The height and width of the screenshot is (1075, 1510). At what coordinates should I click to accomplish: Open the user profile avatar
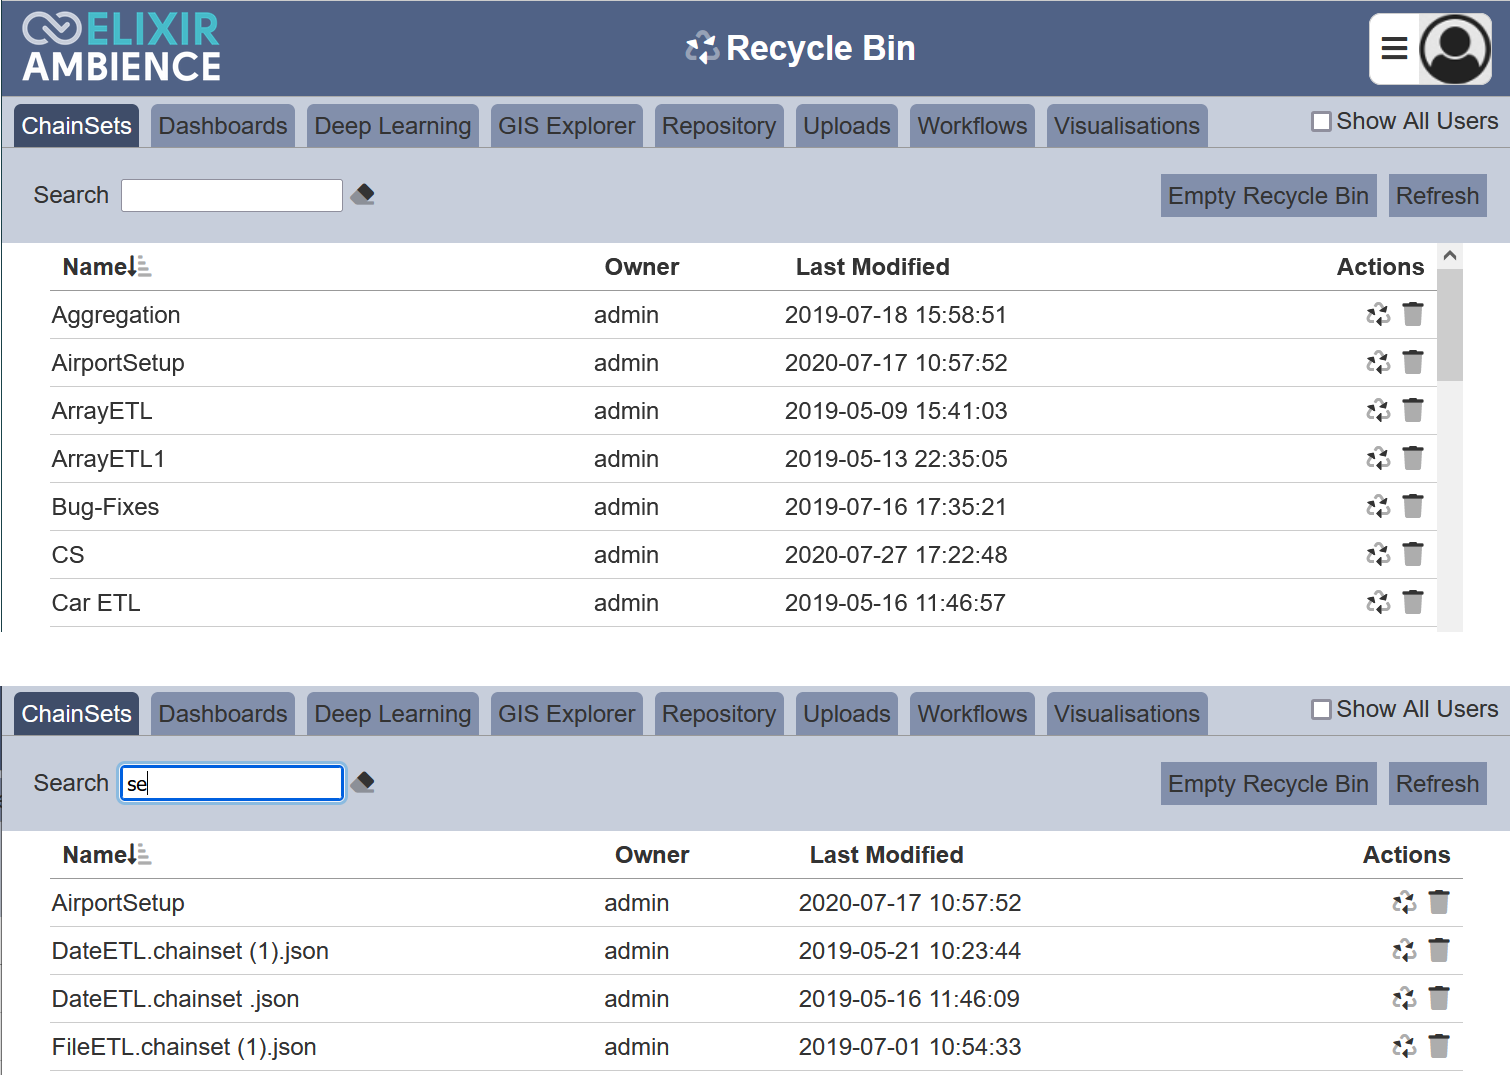1455,49
